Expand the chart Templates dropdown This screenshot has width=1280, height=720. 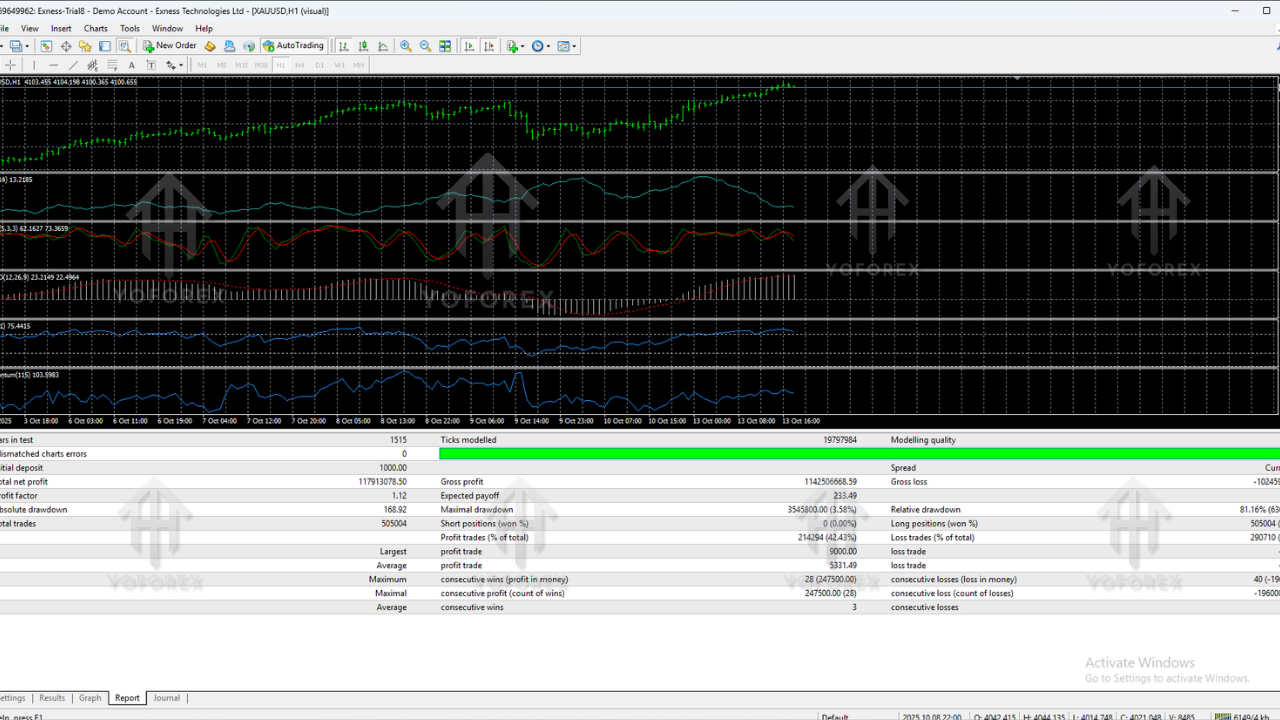point(574,46)
